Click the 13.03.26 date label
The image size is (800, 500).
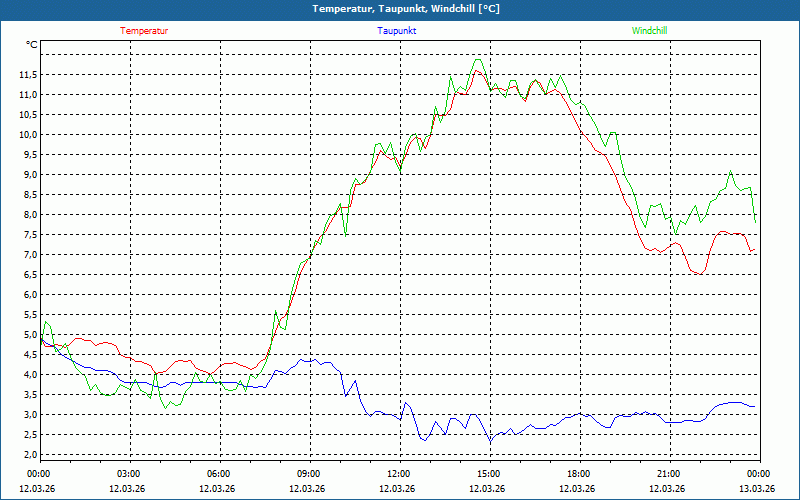click(757, 489)
